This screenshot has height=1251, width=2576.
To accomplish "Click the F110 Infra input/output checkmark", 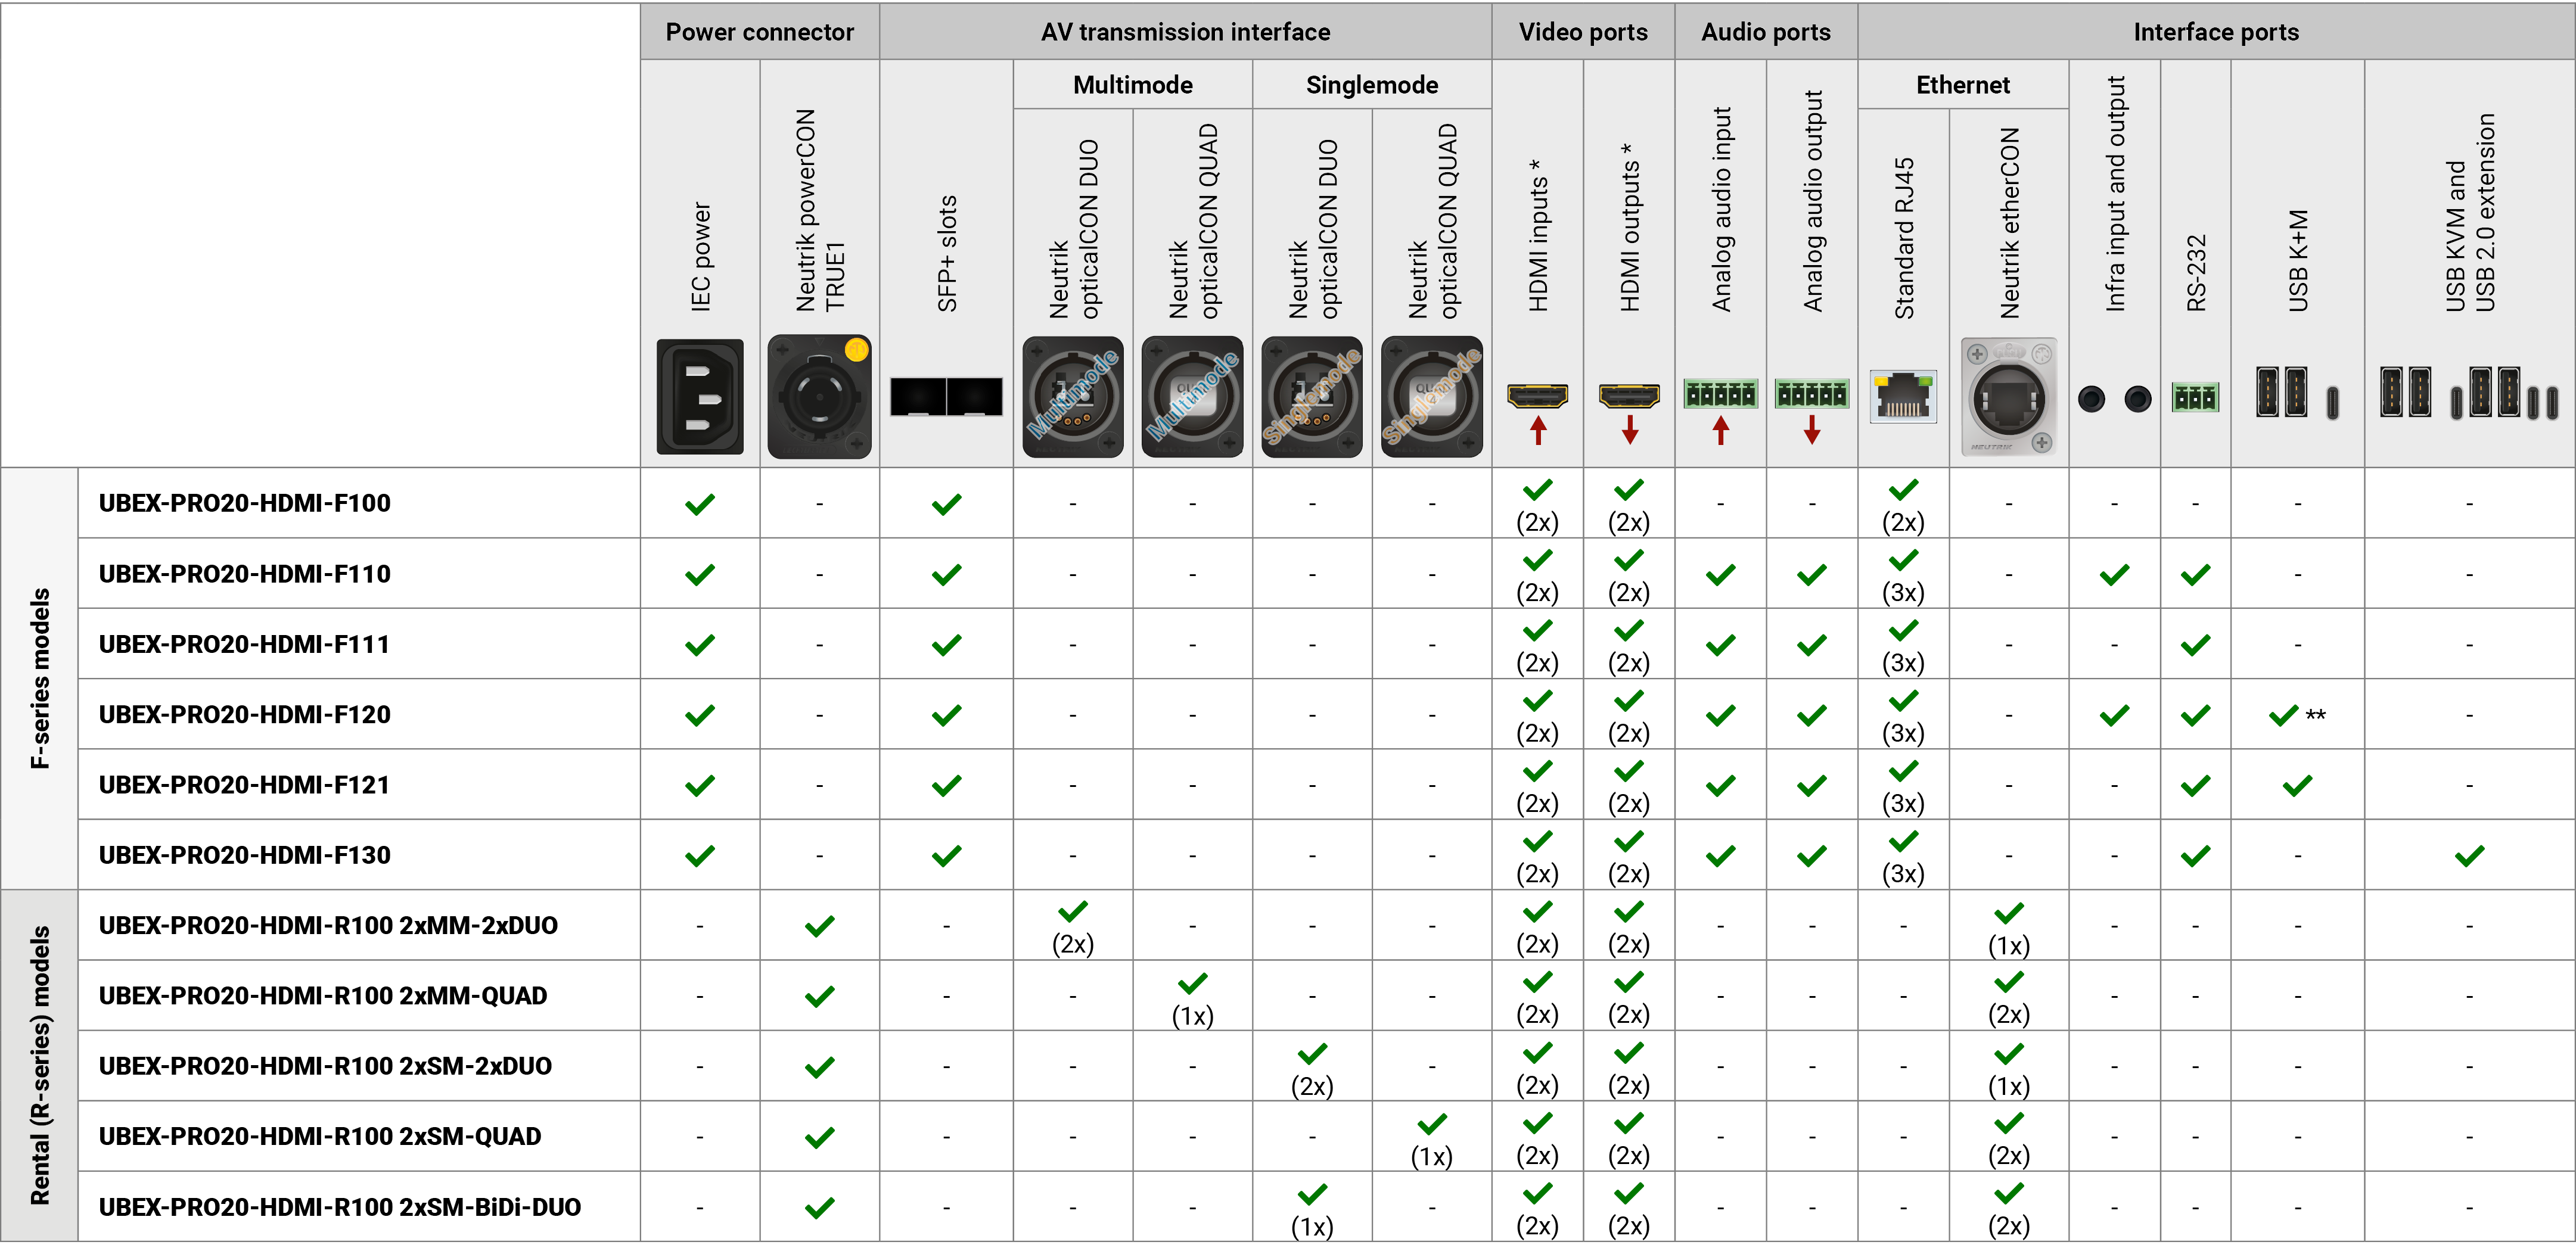I will 2114,575.
